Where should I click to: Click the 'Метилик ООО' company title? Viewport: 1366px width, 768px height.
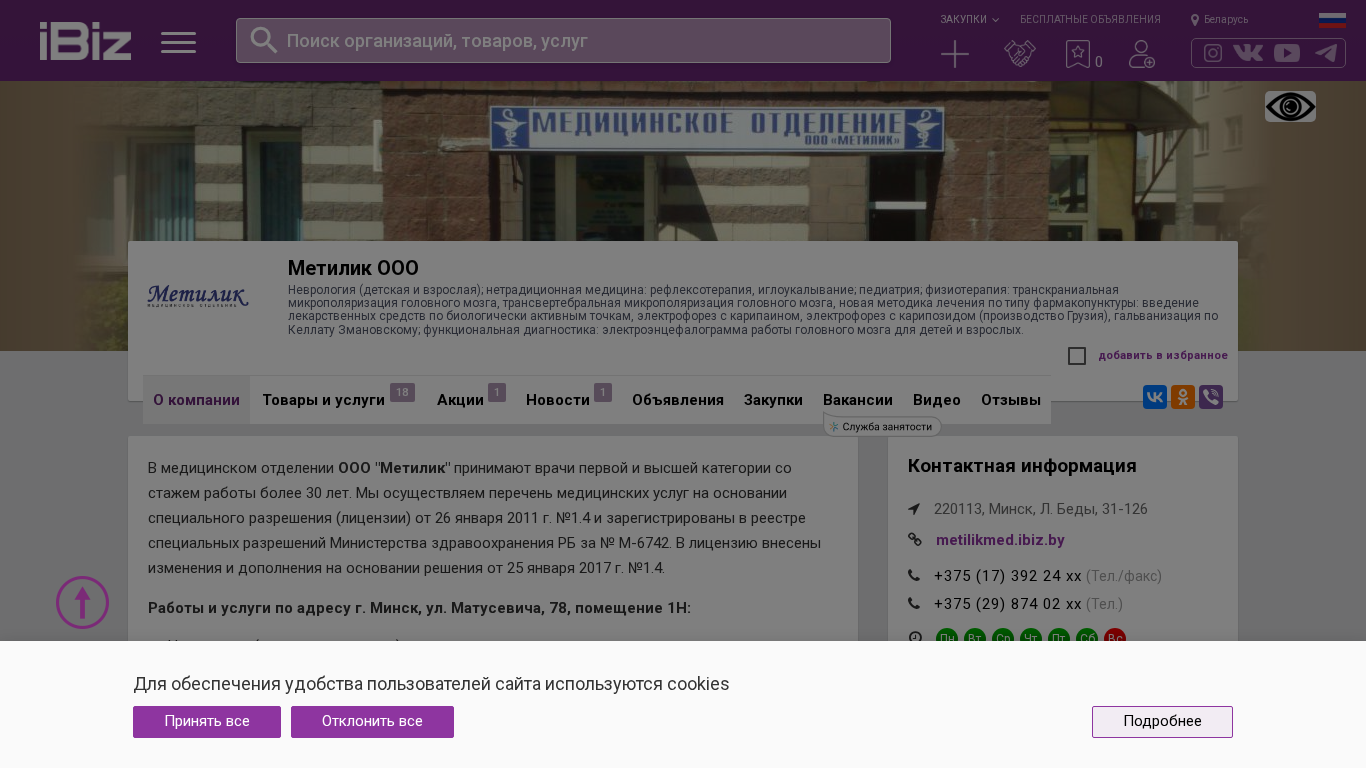pos(353,268)
